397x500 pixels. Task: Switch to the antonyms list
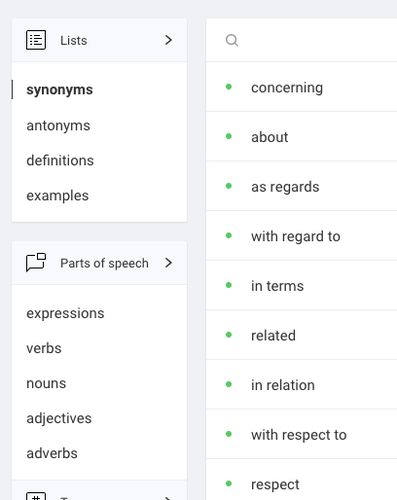[58, 126]
